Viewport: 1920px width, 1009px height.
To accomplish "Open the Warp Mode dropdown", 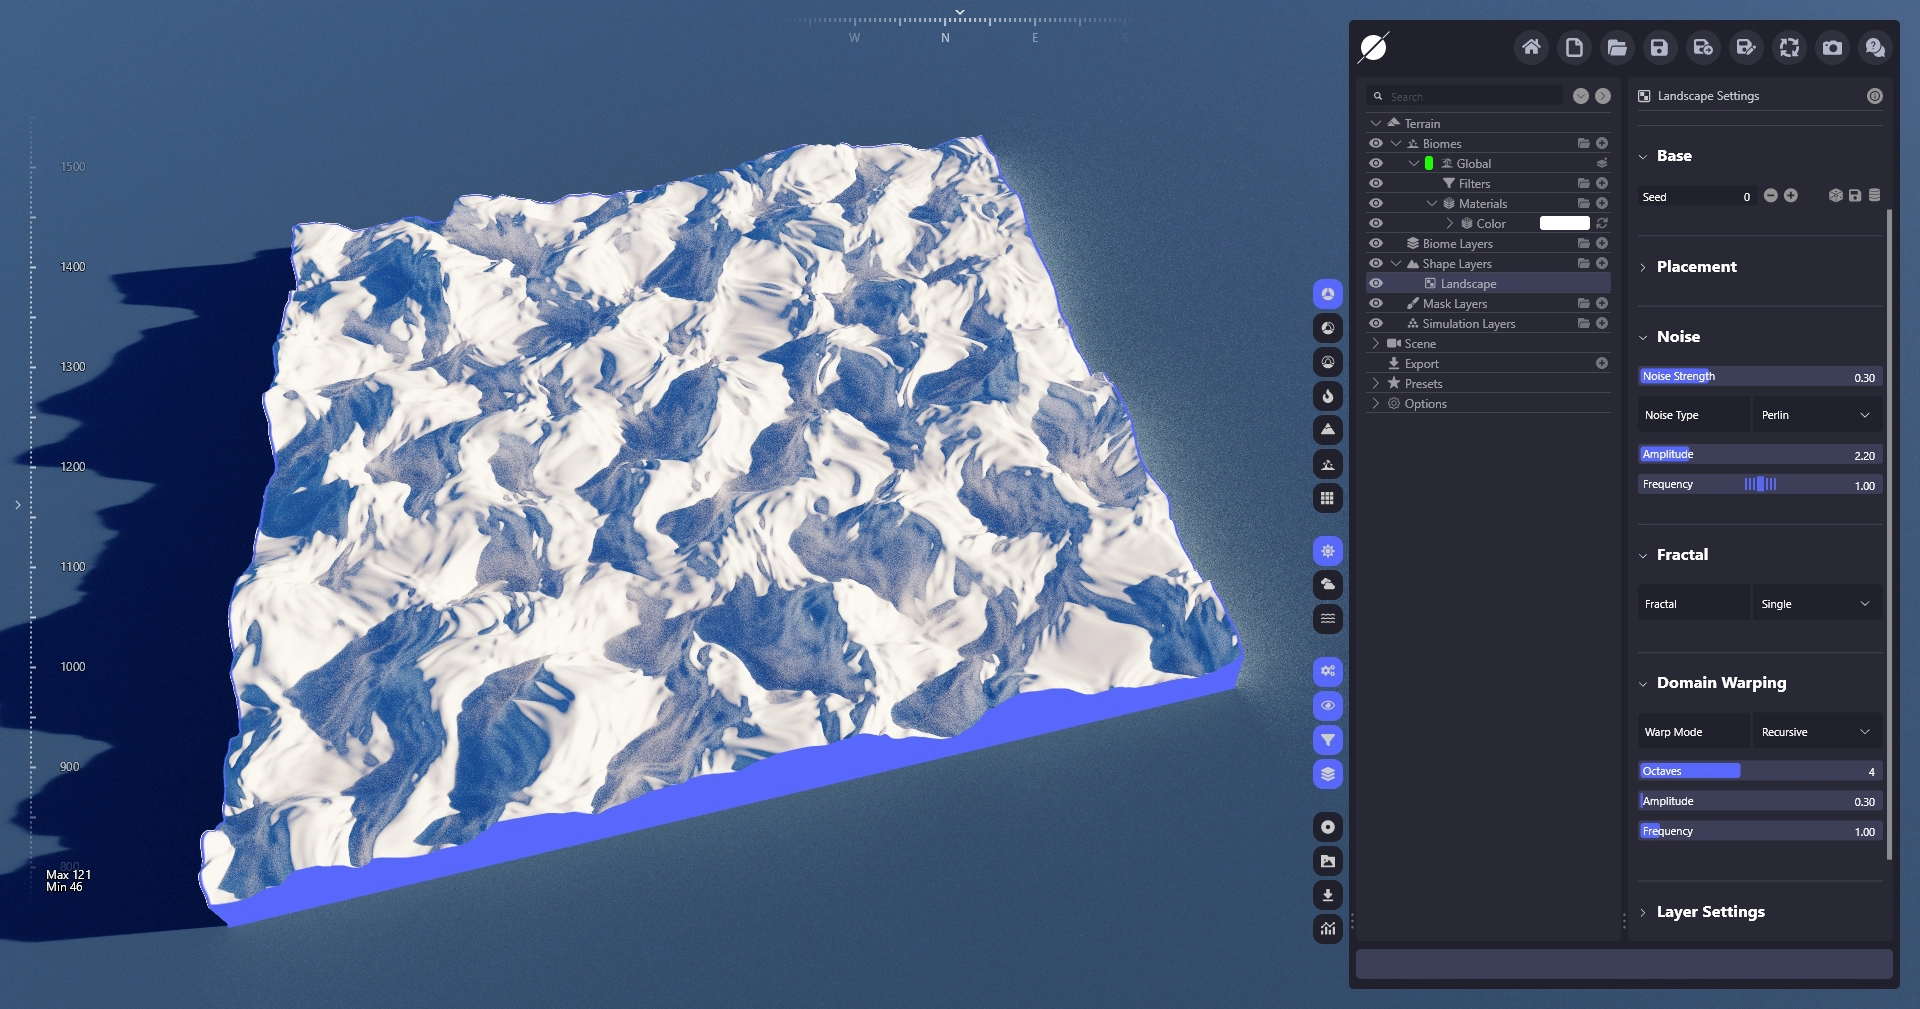I will pos(1816,732).
